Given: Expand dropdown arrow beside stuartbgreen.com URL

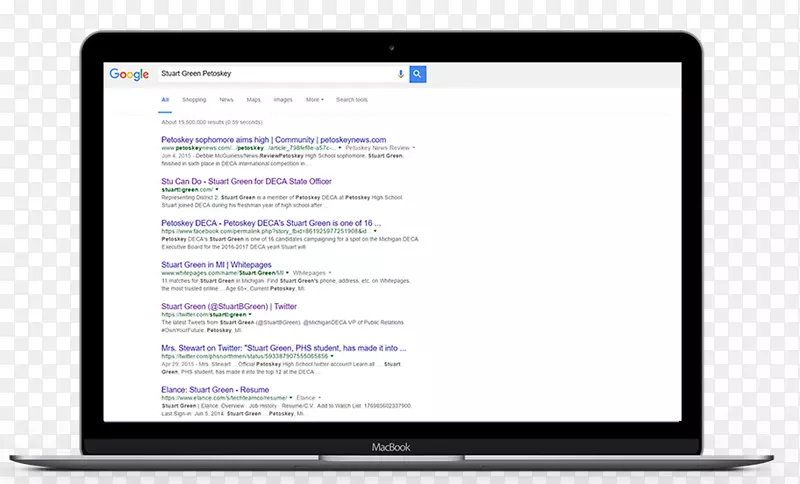Looking at the screenshot, I should (x=217, y=190).
